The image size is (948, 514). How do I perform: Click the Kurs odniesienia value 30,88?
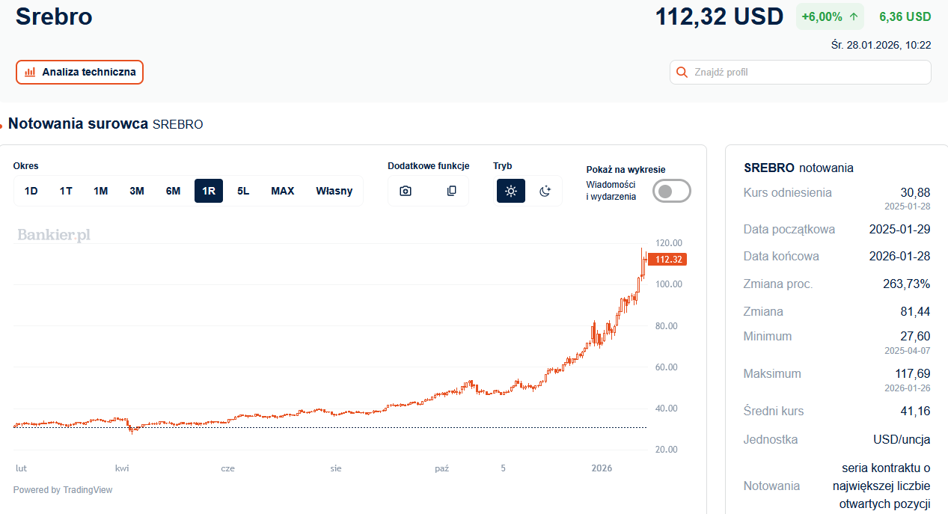pos(915,193)
